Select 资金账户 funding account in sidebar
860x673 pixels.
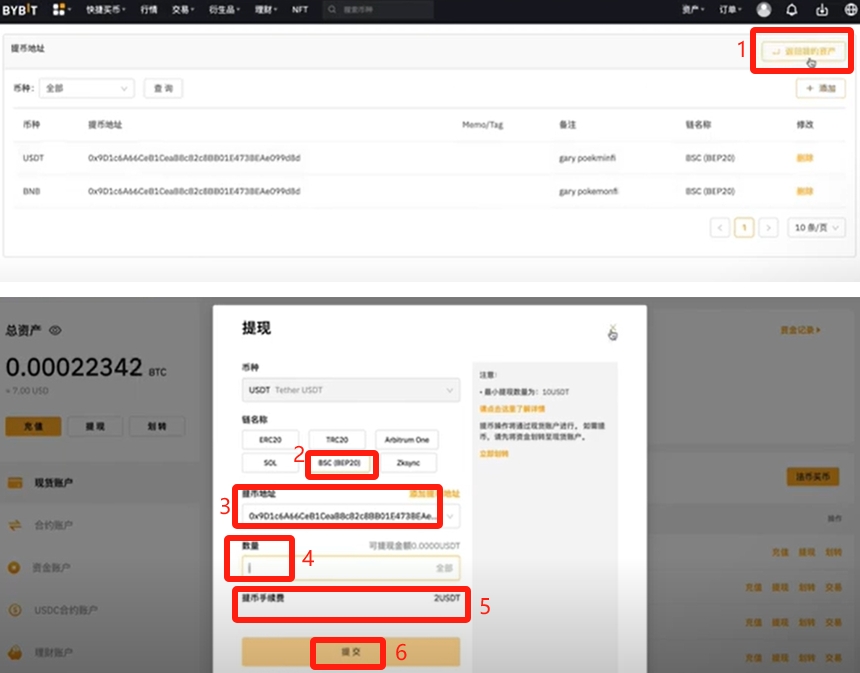[51, 567]
